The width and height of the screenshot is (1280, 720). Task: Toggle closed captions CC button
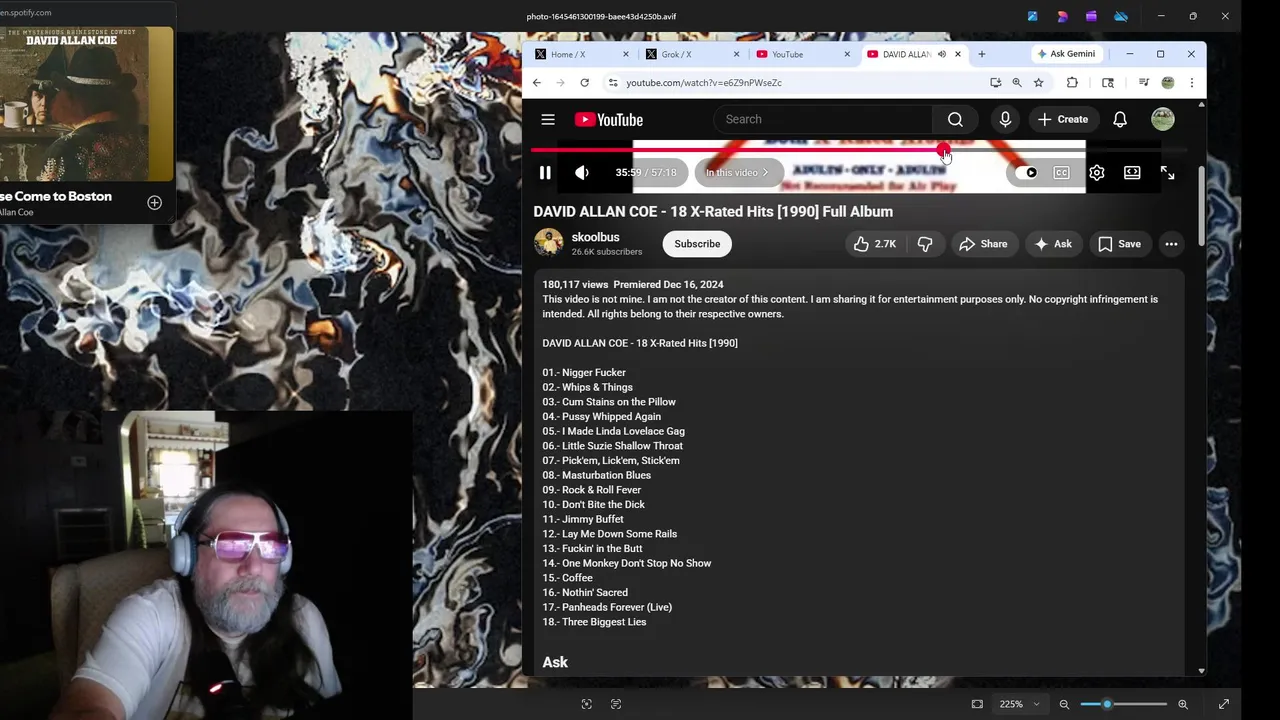click(1061, 173)
